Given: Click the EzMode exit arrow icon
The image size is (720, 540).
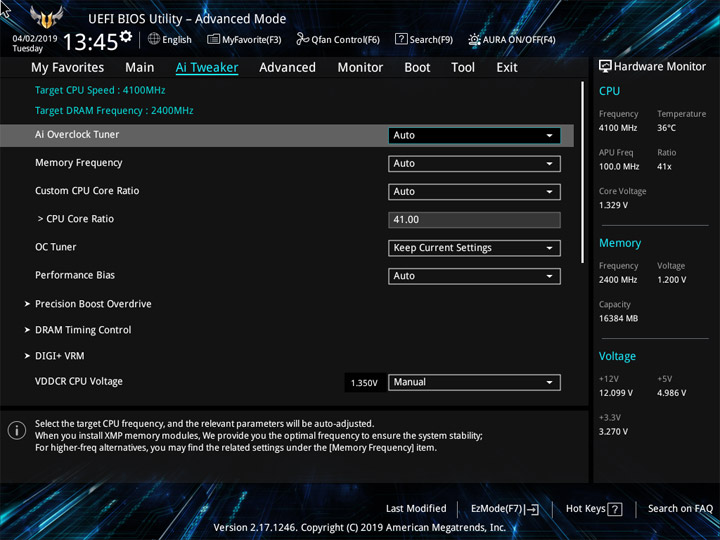Looking at the screenshot, I should (x=532, y=509).
